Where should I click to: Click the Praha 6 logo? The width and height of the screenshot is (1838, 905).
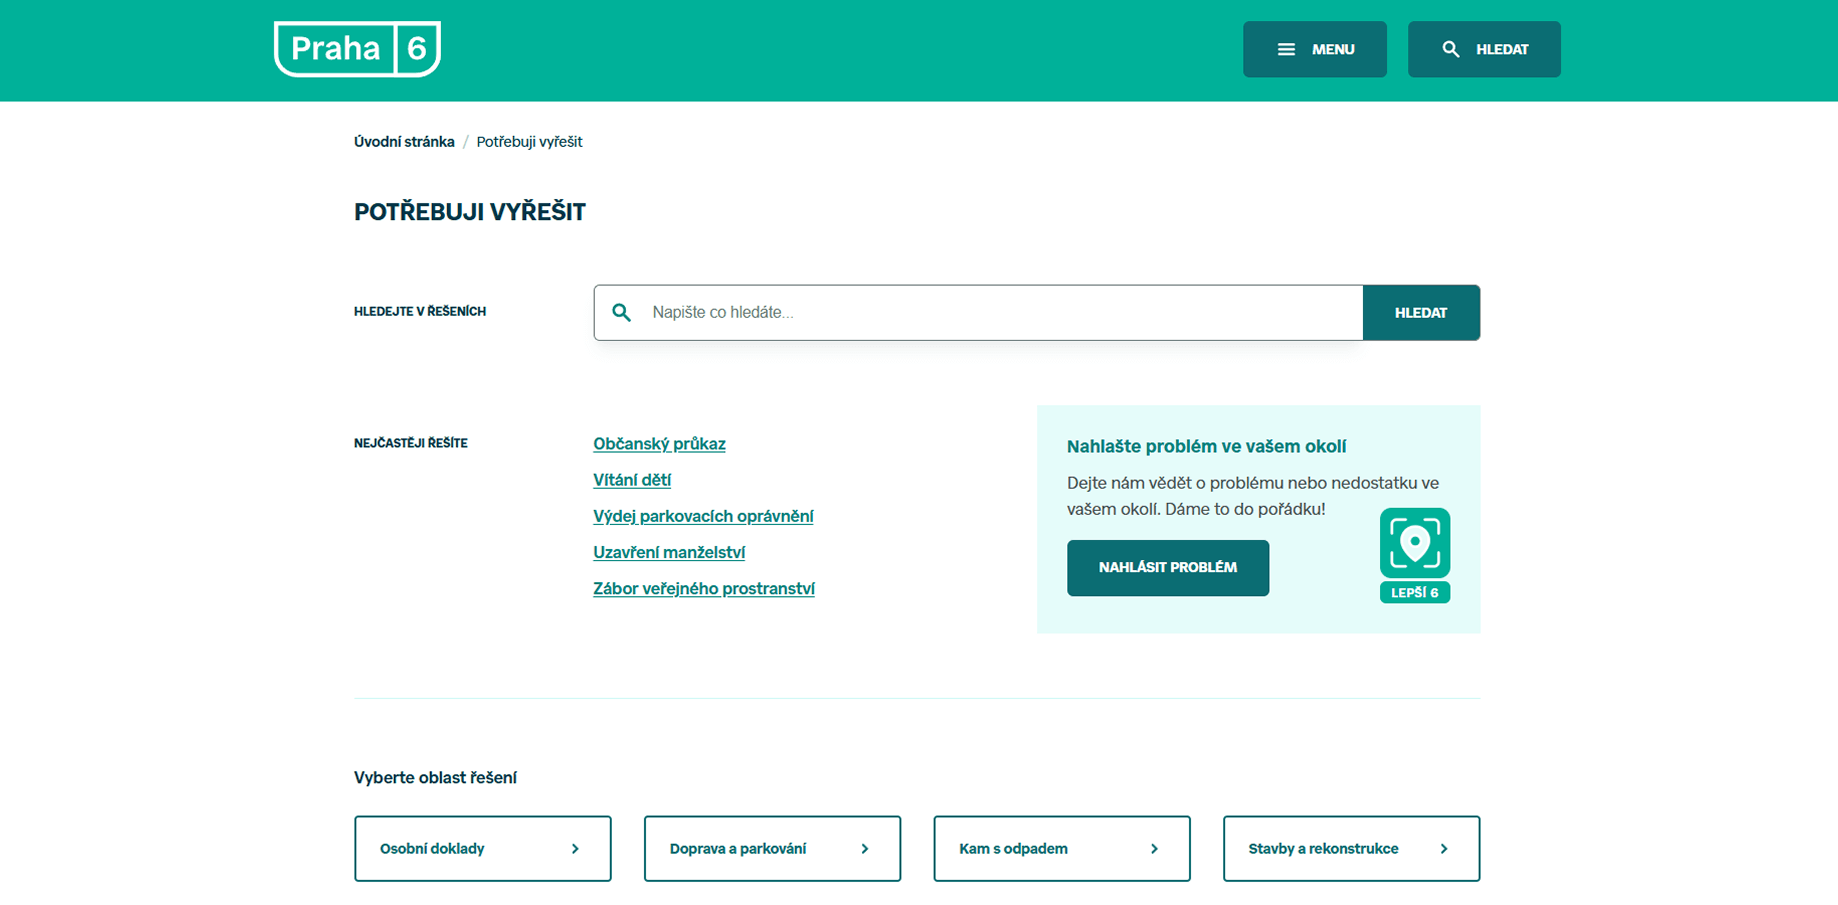pyautogui.click(x=357, y=49)
